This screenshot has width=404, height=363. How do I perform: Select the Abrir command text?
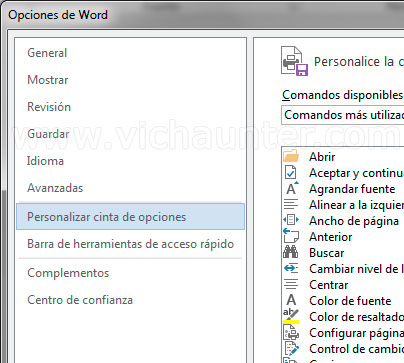tap(322, 157)
